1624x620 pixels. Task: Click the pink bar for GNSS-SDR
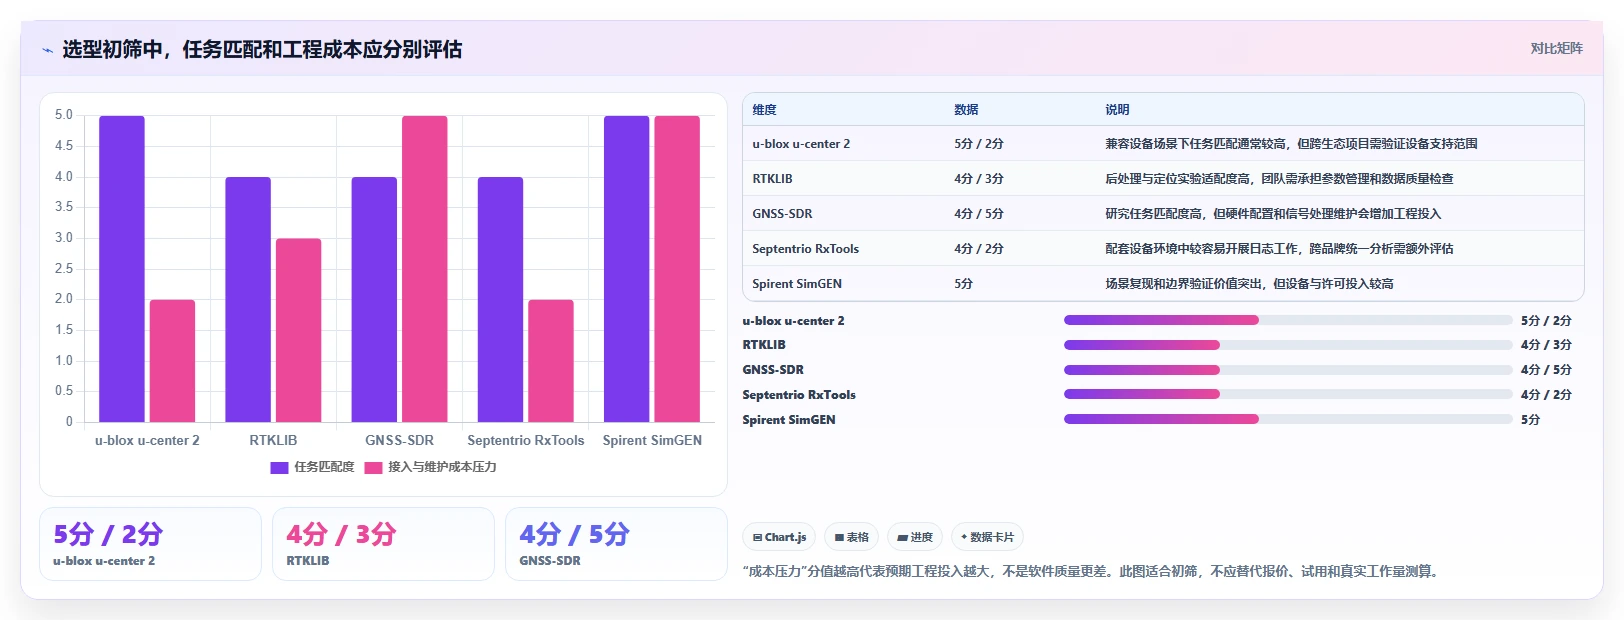(425, 269)
